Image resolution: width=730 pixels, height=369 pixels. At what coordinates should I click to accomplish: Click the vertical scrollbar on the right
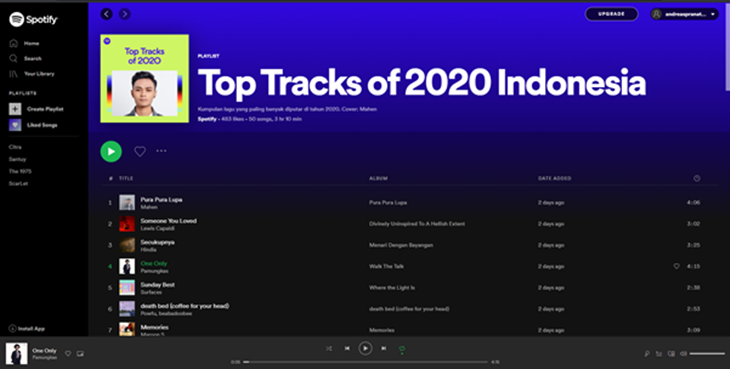coord(728,47)
